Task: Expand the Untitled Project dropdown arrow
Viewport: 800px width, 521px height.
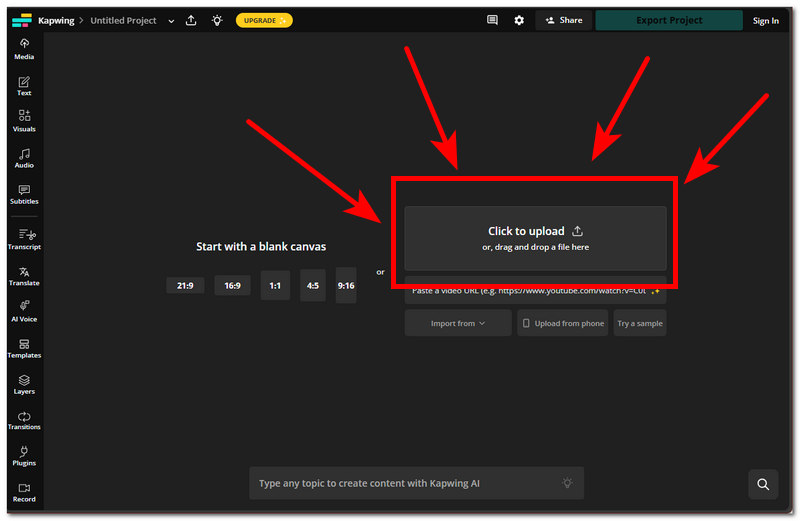Action: (x=171, y=21)
